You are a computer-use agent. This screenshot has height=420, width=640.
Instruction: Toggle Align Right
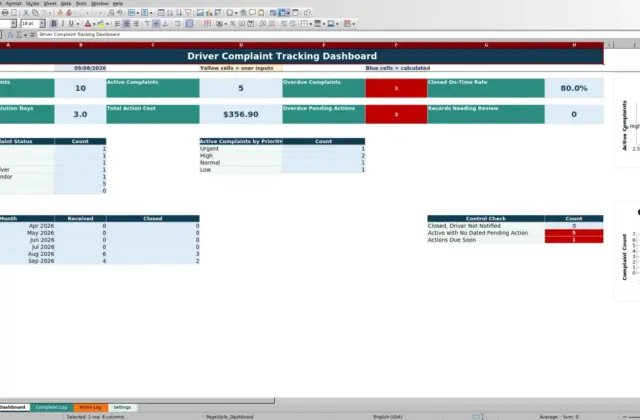click(136, 24)
